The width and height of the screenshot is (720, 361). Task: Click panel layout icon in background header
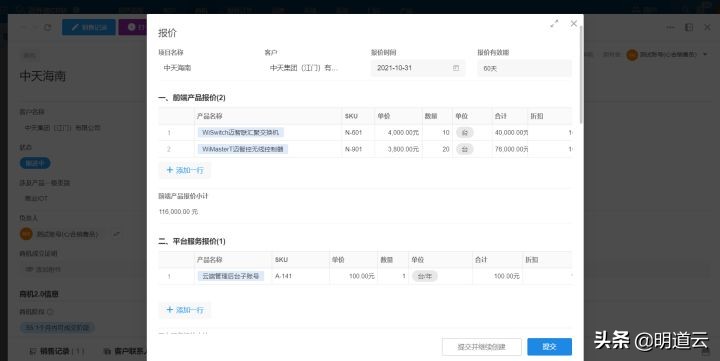(x=689, y=28)
